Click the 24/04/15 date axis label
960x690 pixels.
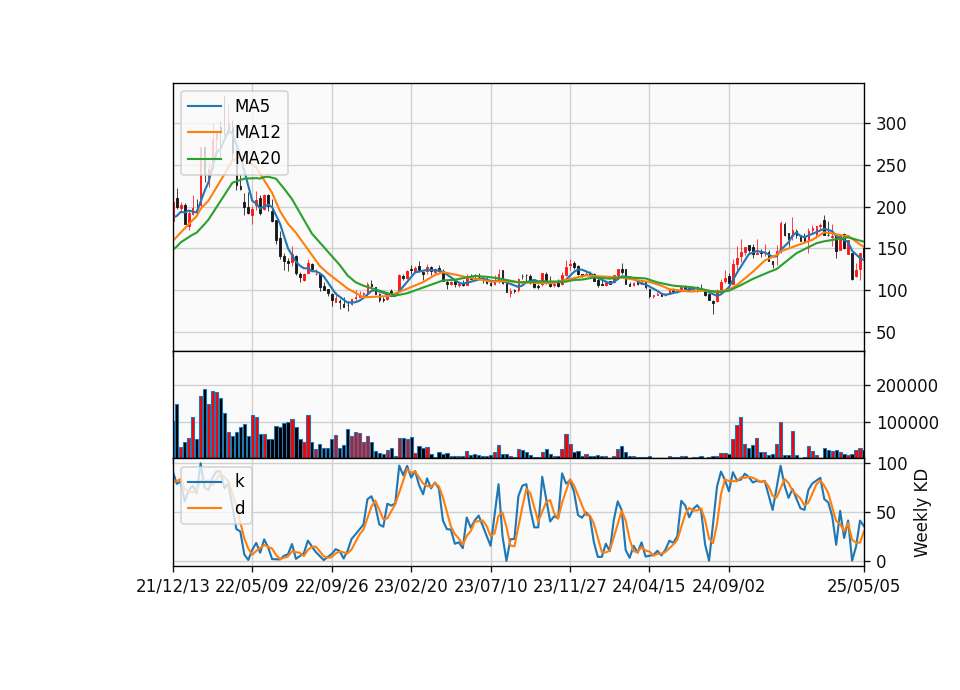[x=649, y=586]
